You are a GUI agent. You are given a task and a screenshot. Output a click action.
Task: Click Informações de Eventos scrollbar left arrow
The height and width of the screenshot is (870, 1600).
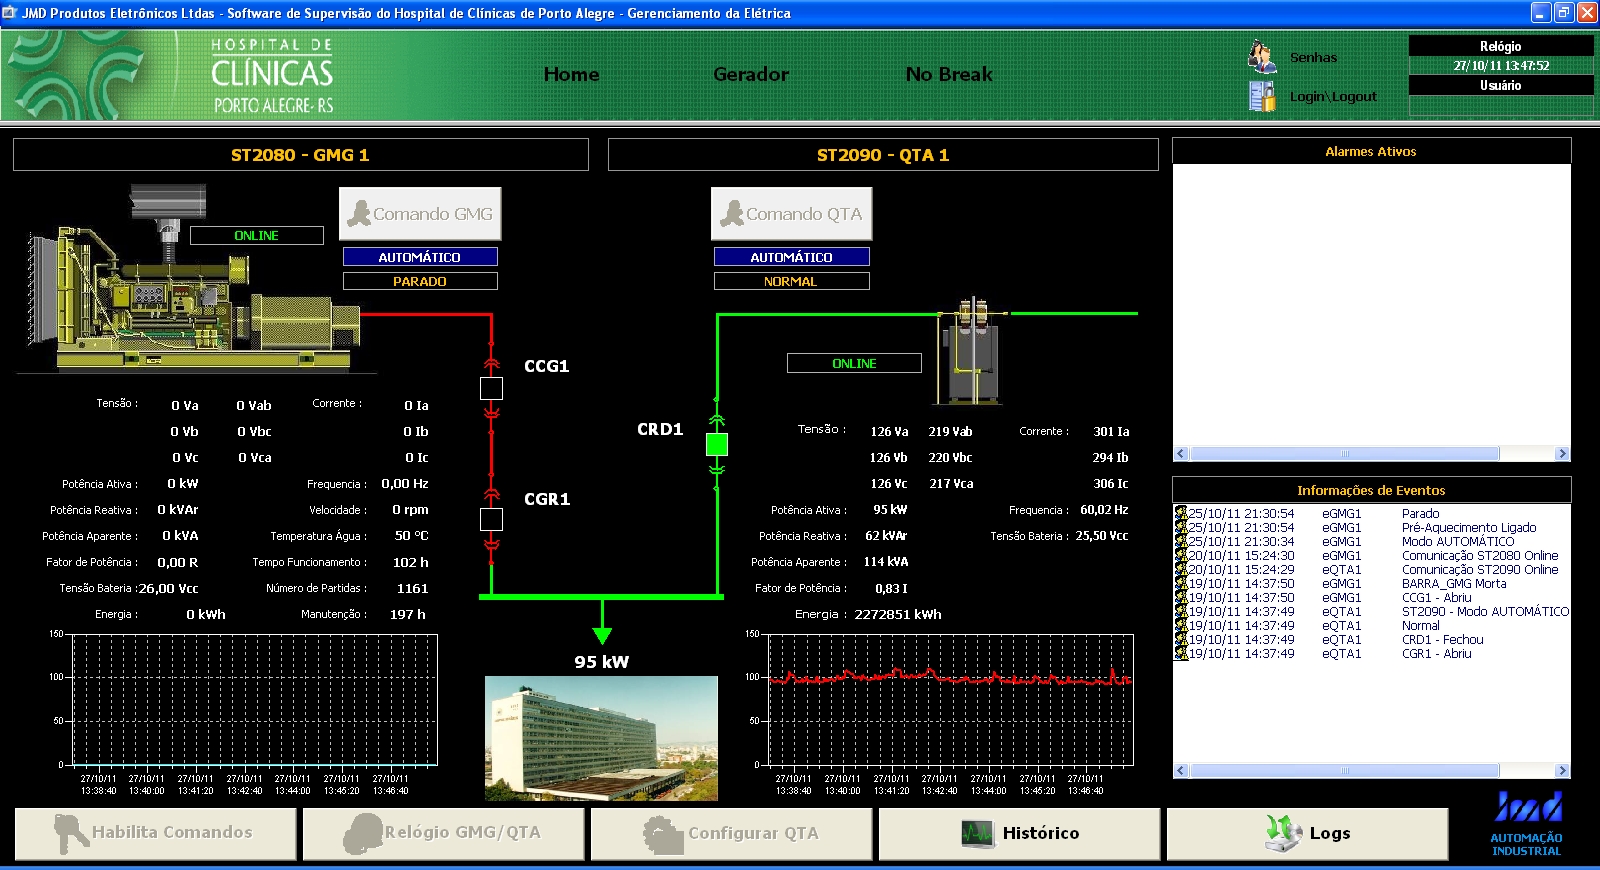[1180, 771]
